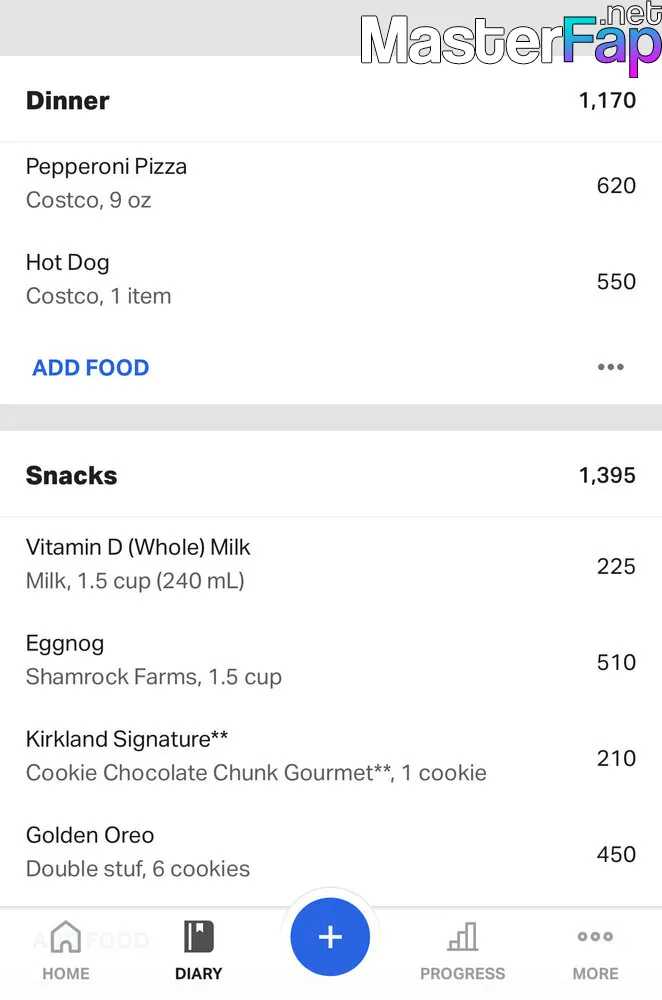Tap the blue plus add button

pyautogui.click(x=330, y=937)
